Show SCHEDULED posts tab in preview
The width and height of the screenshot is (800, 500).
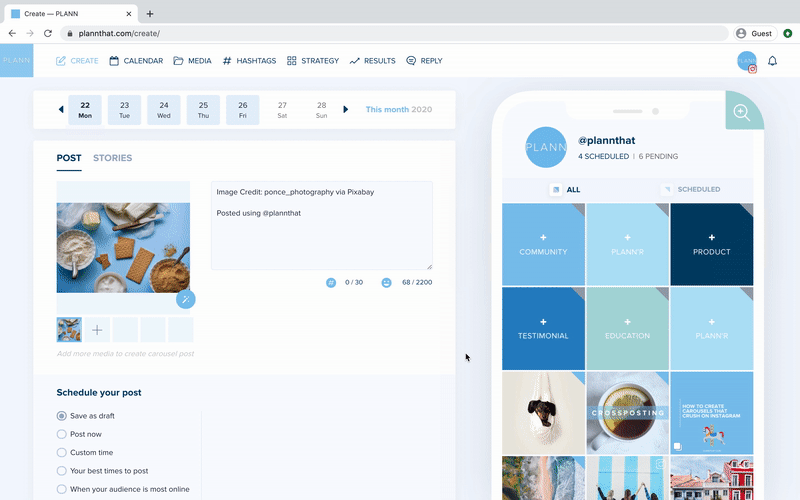pyautogui.click(x=690, y=190)
